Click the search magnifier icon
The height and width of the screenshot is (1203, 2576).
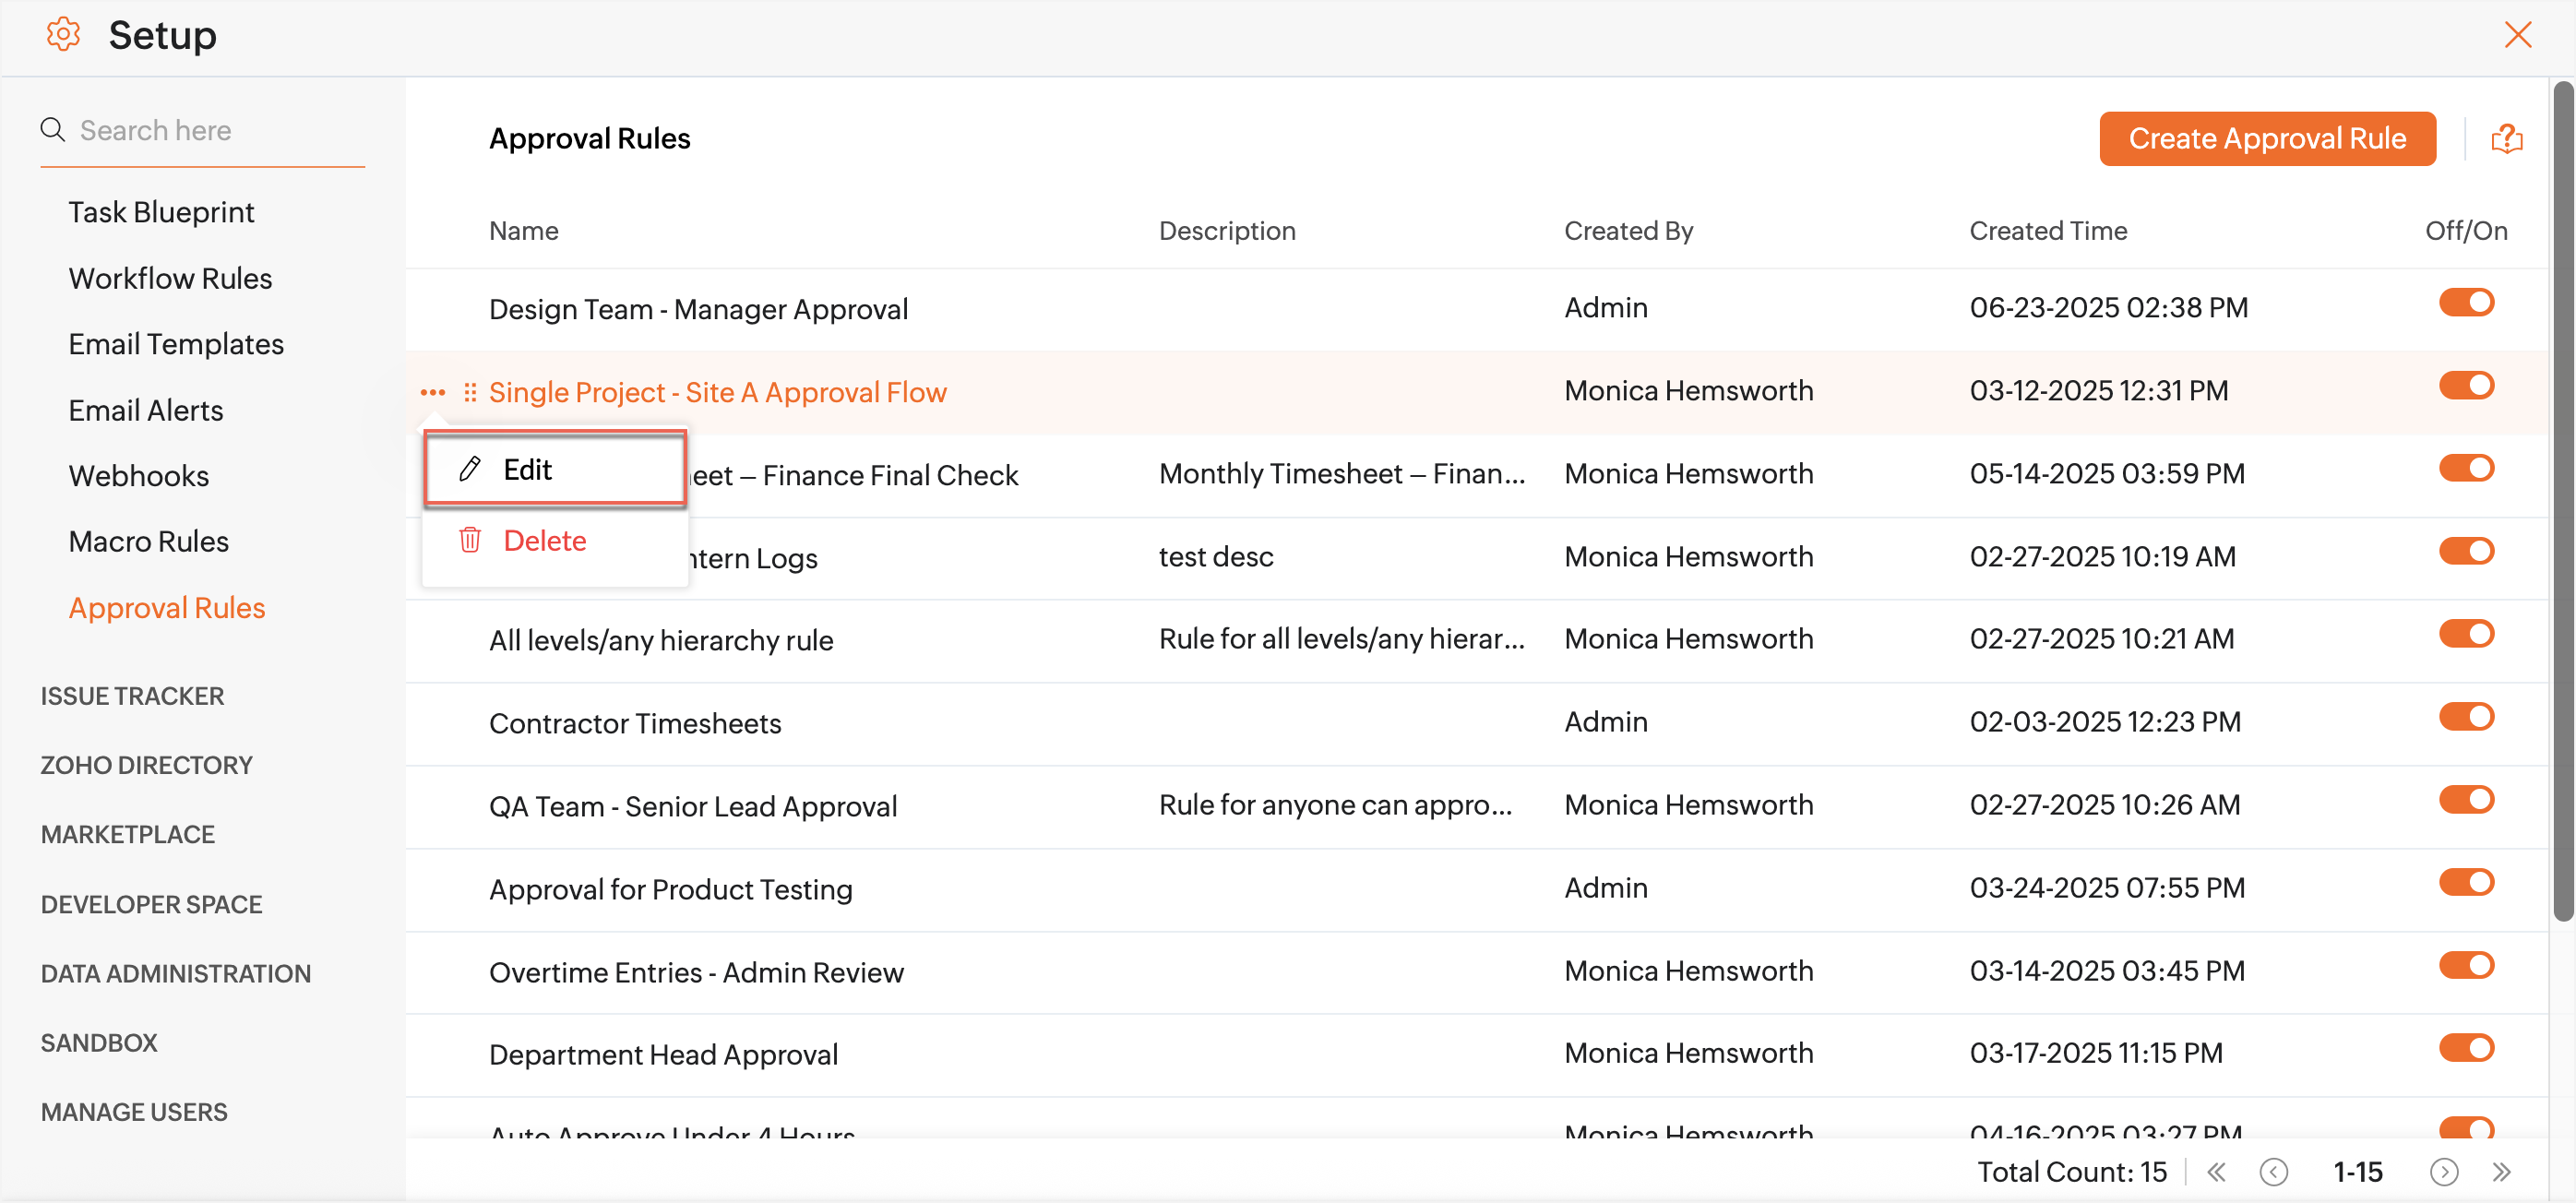point(52,130)
